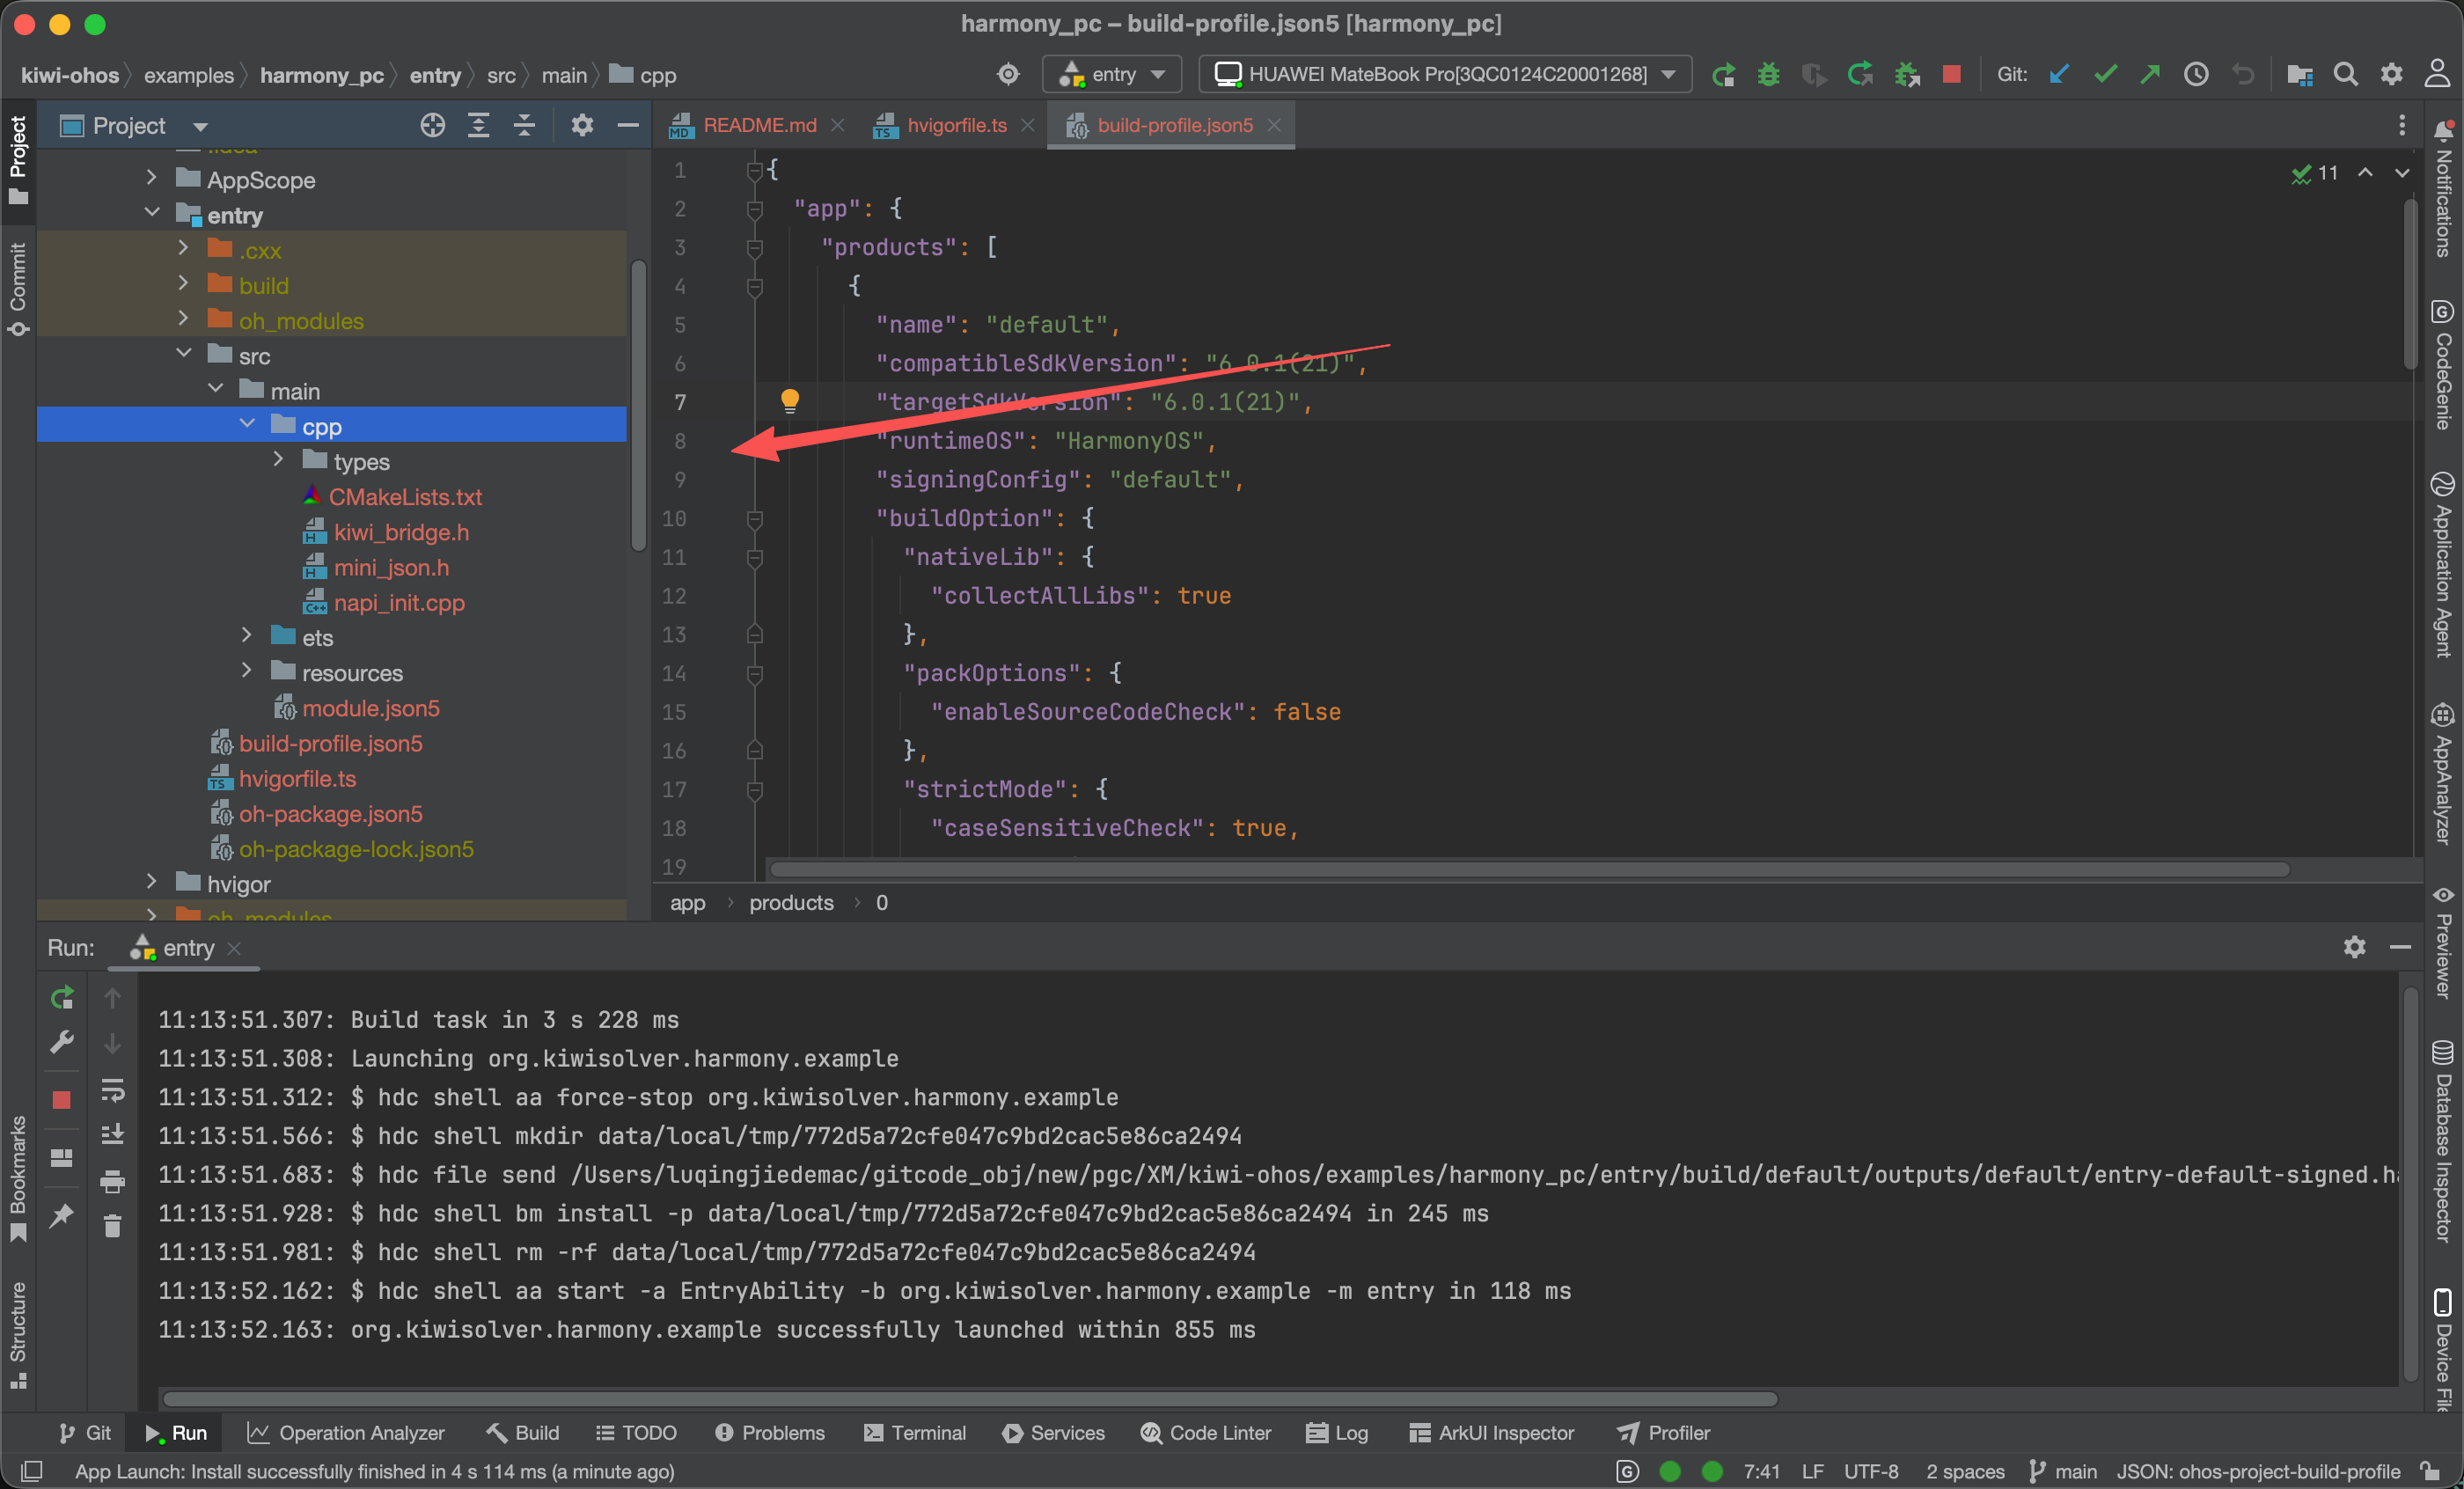The width and height of the screenshot is (2464, 1489).
Task: Open the Code Linter tab
Action: click(x=1206, y=1433)
